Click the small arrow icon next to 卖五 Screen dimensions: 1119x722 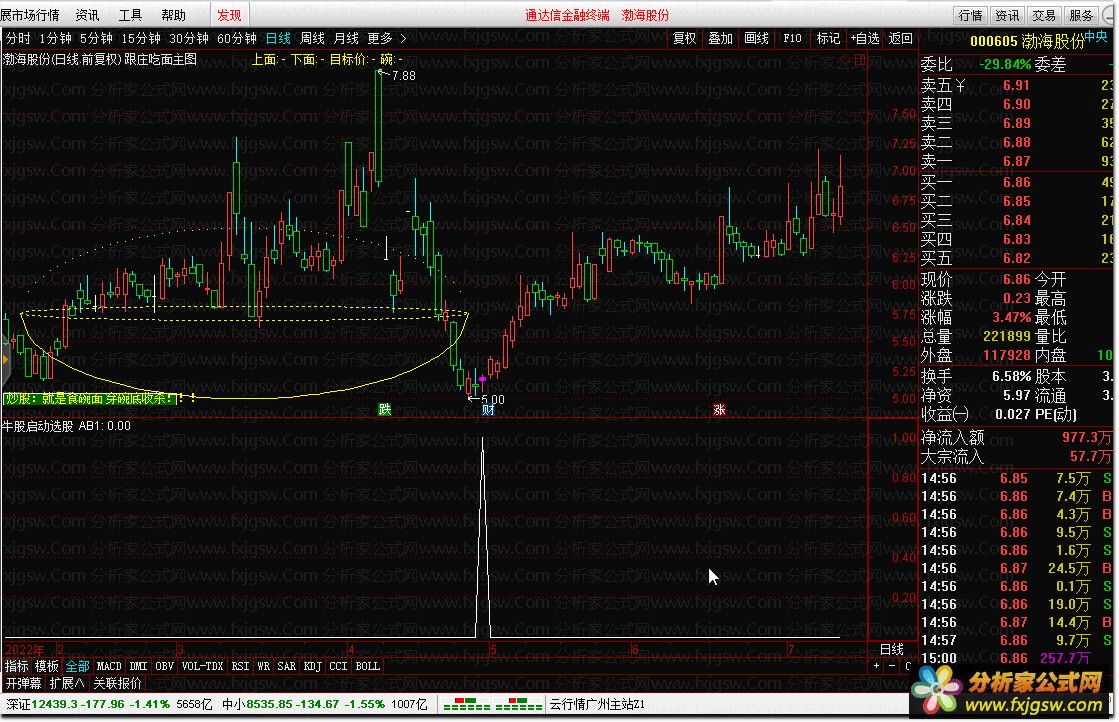pyautogui.click(x=961, y=86)
